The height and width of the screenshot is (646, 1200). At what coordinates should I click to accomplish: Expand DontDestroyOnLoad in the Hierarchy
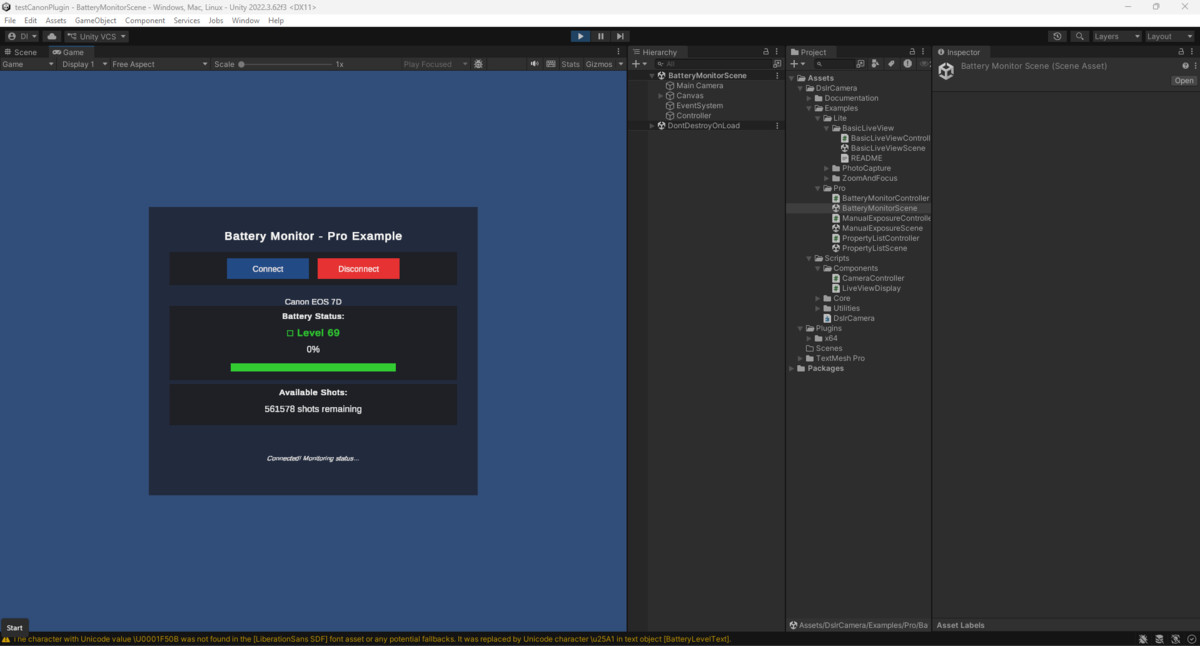click(652, 126)
